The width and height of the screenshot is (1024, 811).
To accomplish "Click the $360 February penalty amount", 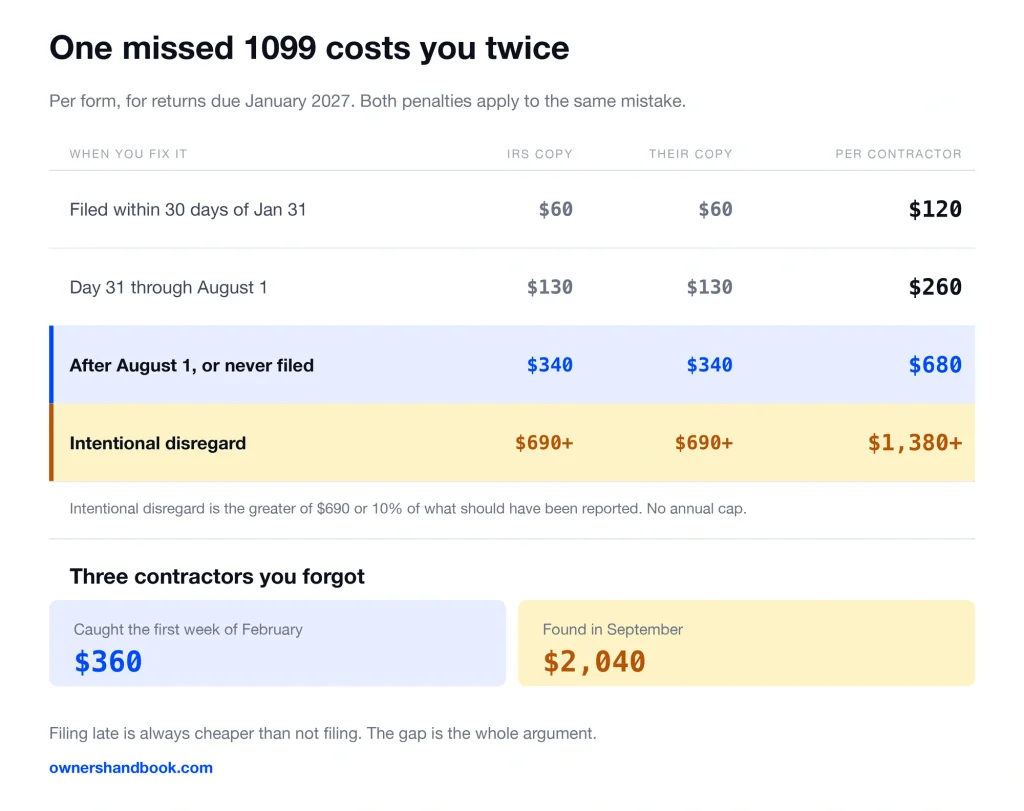I will coord(108,662).
